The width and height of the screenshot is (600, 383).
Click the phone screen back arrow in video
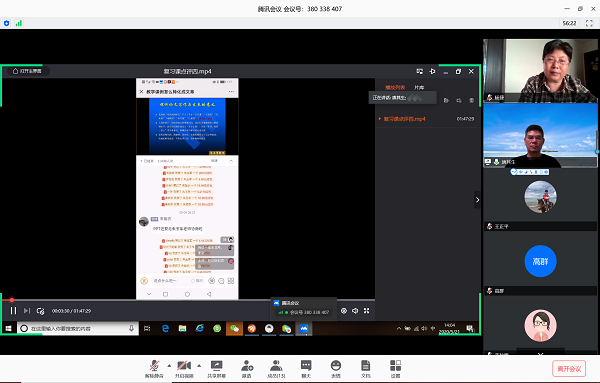point(209,294)
